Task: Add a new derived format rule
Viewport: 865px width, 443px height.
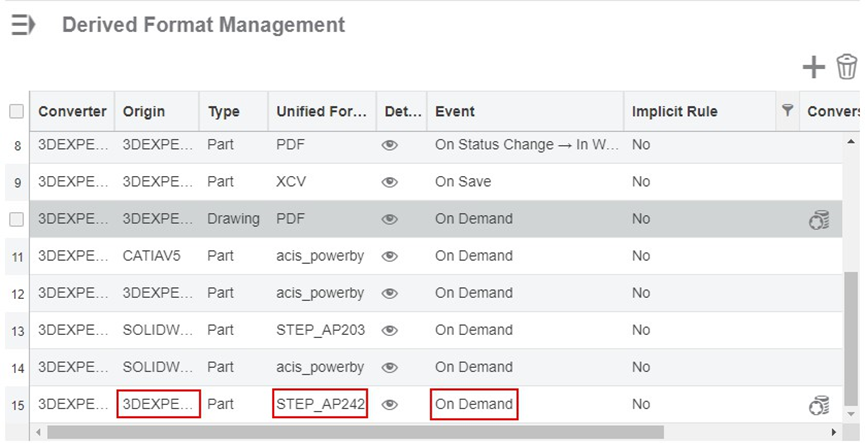Action: point(813,67)
